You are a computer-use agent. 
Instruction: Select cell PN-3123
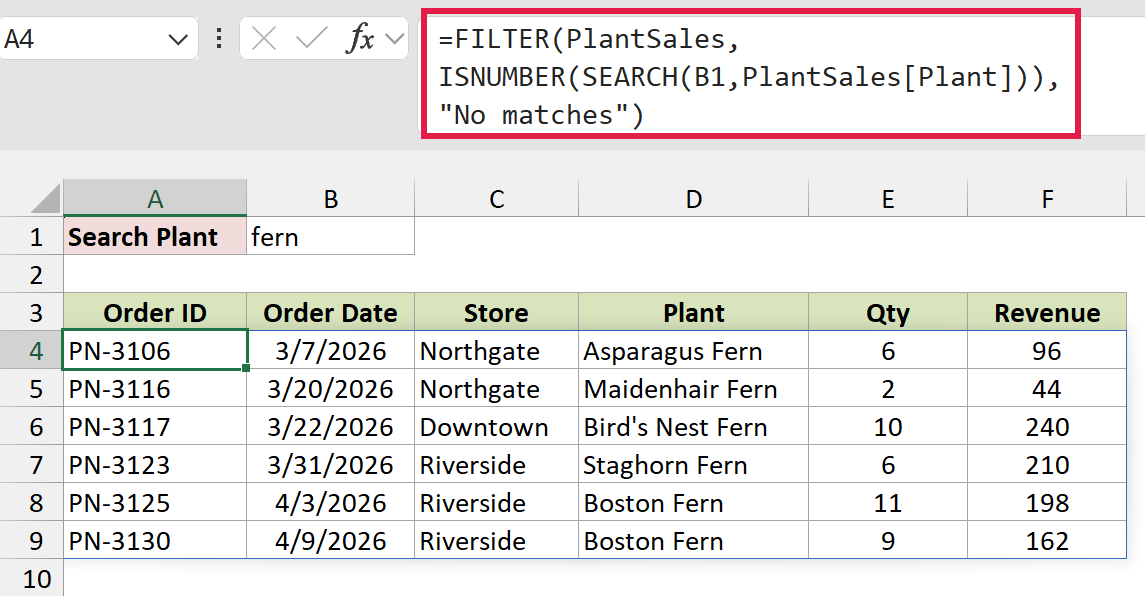coord(155,465)
